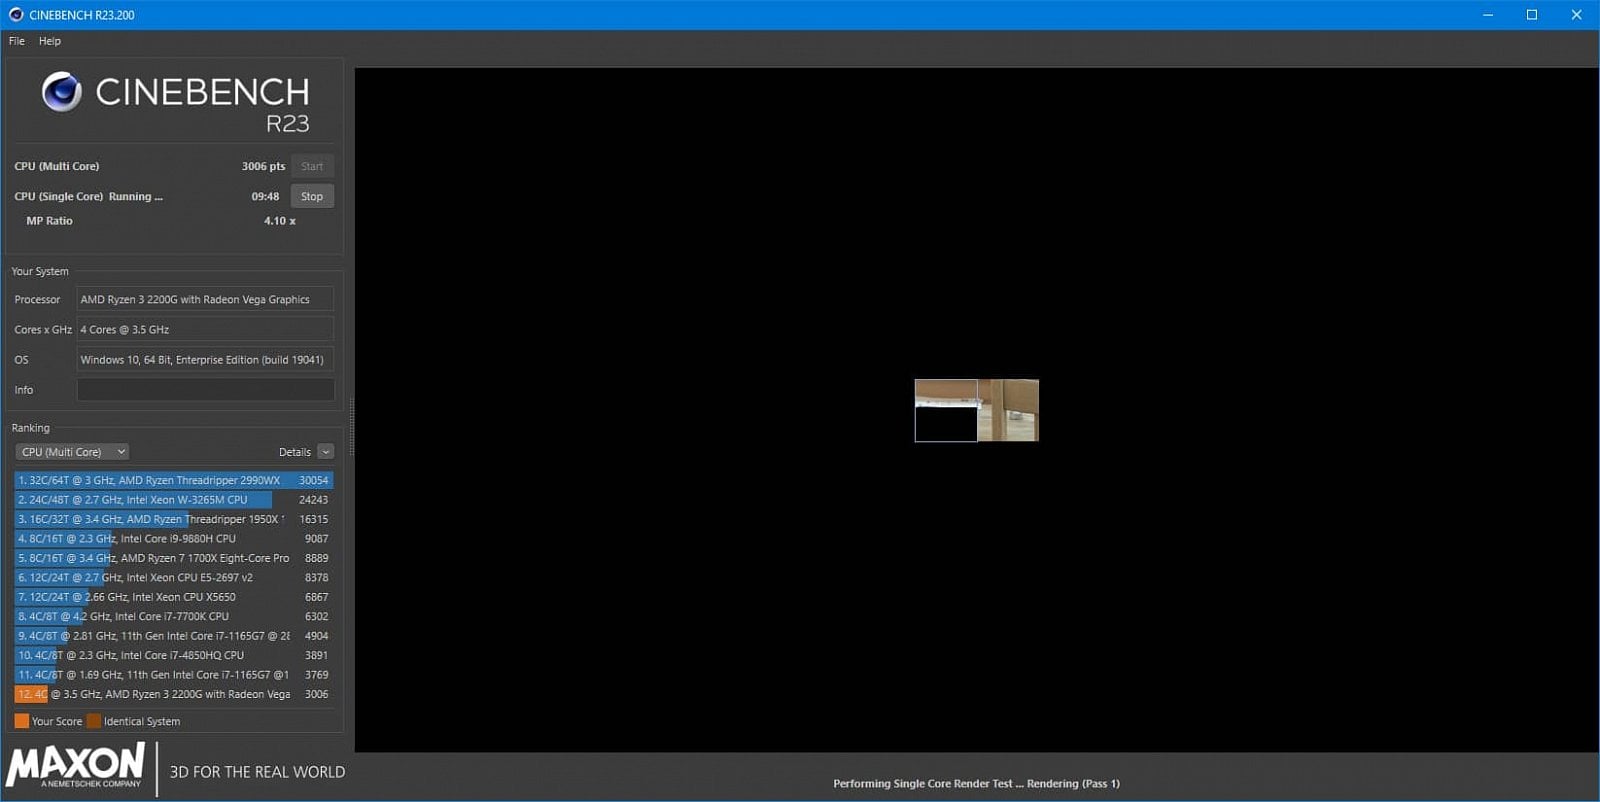Close the Cinebench window
The width and height of the screenshot is (1600, 802).
(x=1577, y=15)
